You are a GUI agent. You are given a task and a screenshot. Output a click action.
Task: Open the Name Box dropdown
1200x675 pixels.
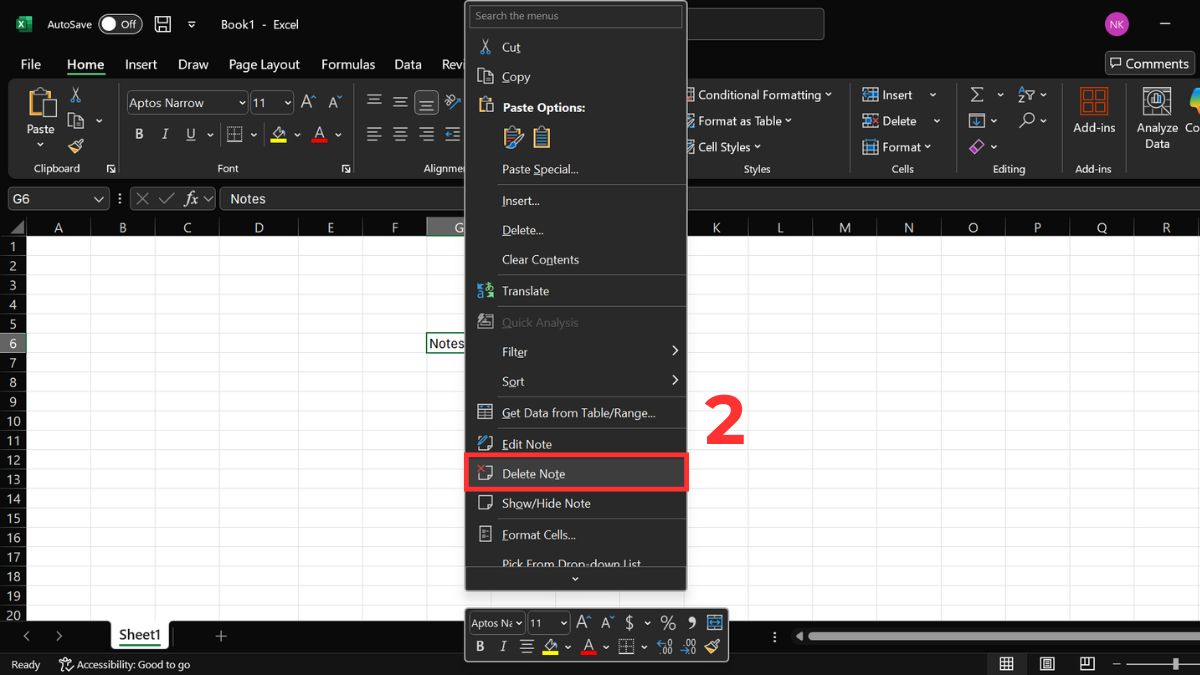(98, 198)
